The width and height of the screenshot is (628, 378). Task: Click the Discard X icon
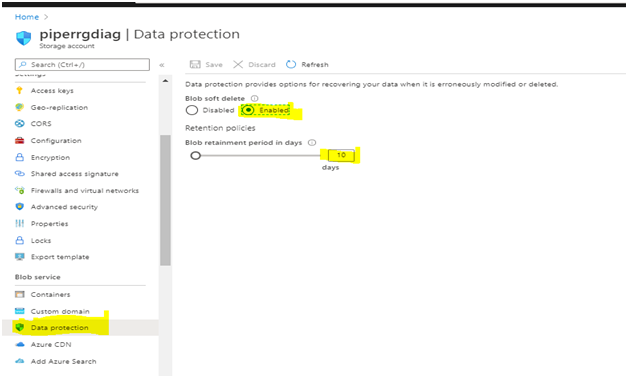238,64
